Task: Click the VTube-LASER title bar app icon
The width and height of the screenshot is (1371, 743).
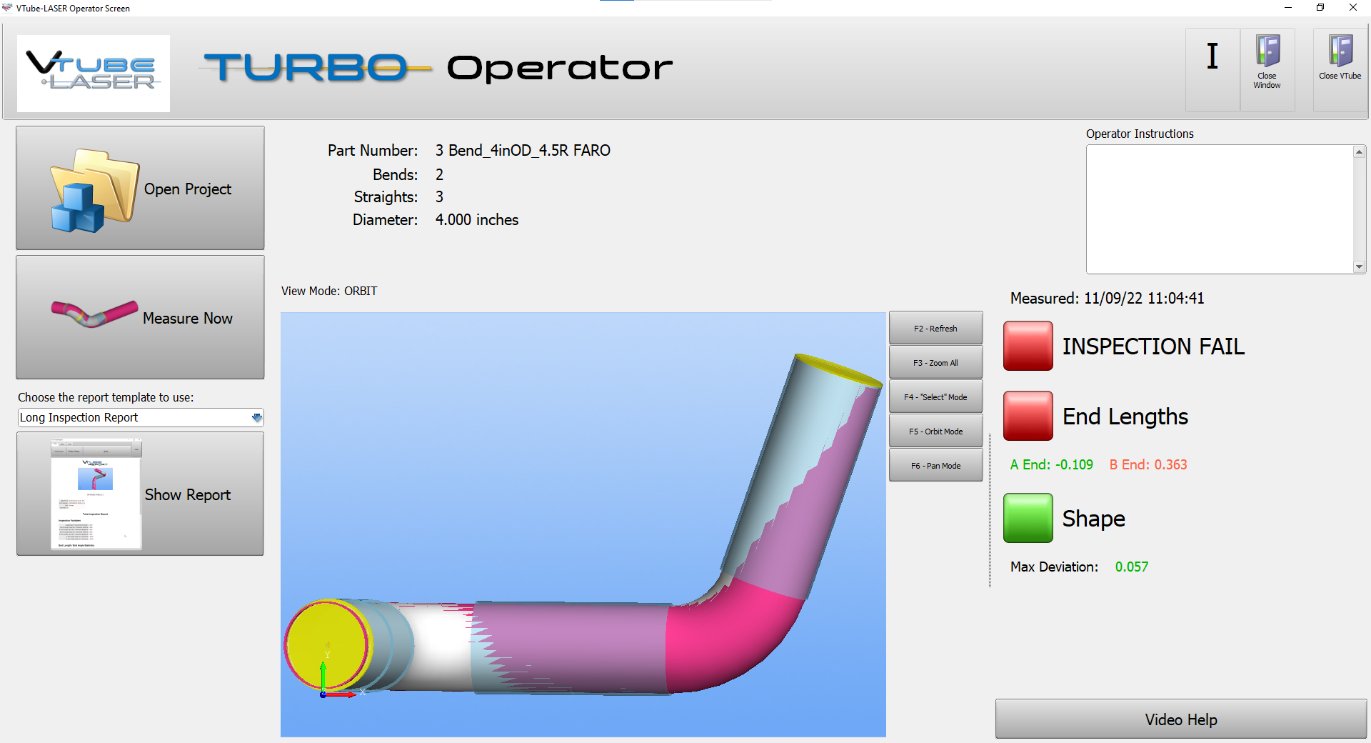Action: coord(7,8)
